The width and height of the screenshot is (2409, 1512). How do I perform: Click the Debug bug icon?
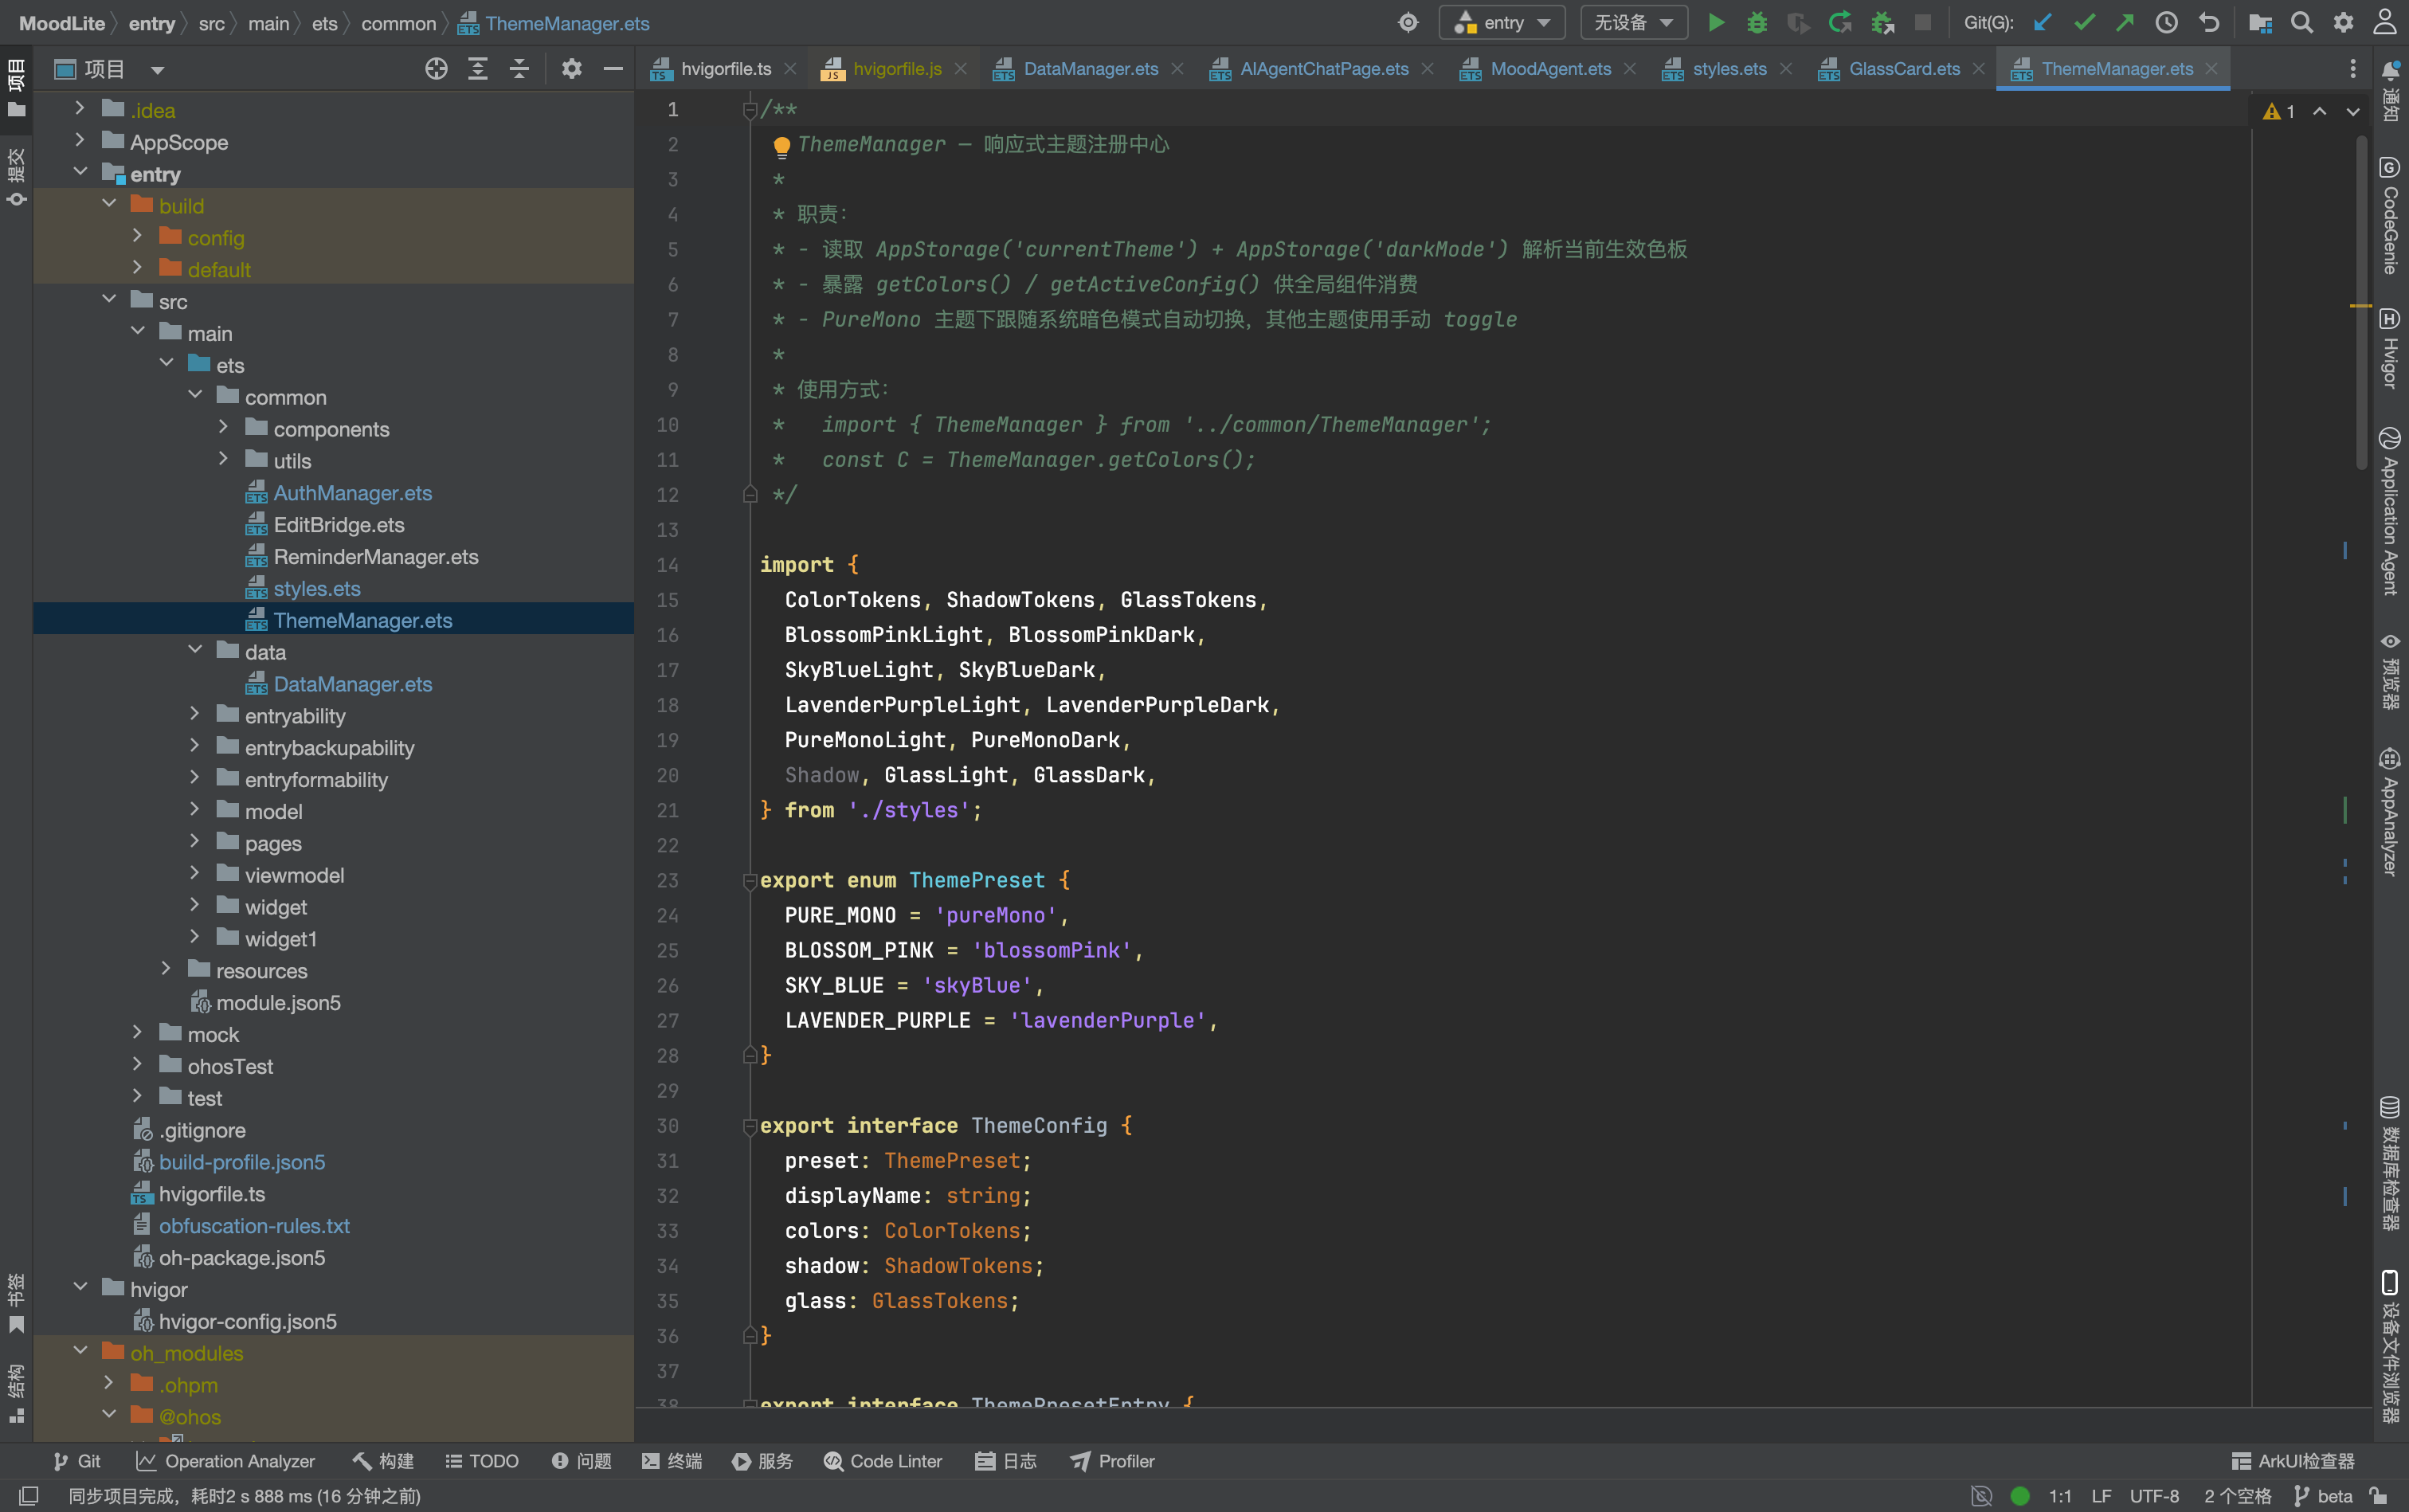point(1757,23)
